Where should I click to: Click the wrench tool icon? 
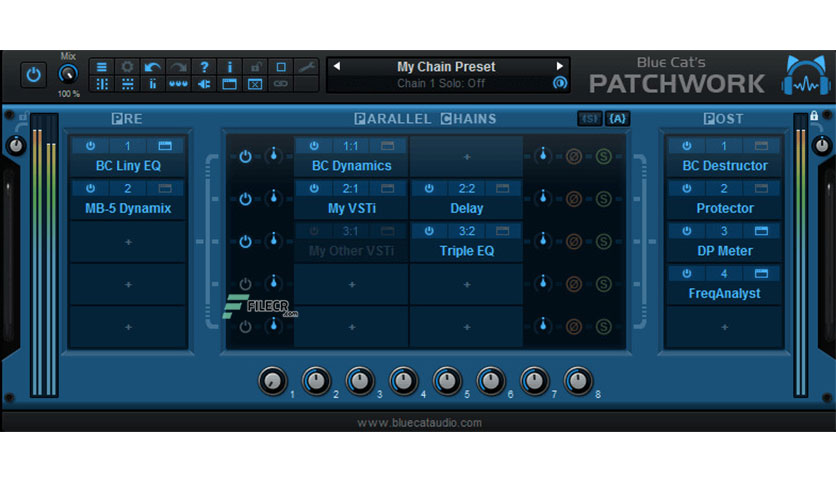307,67
